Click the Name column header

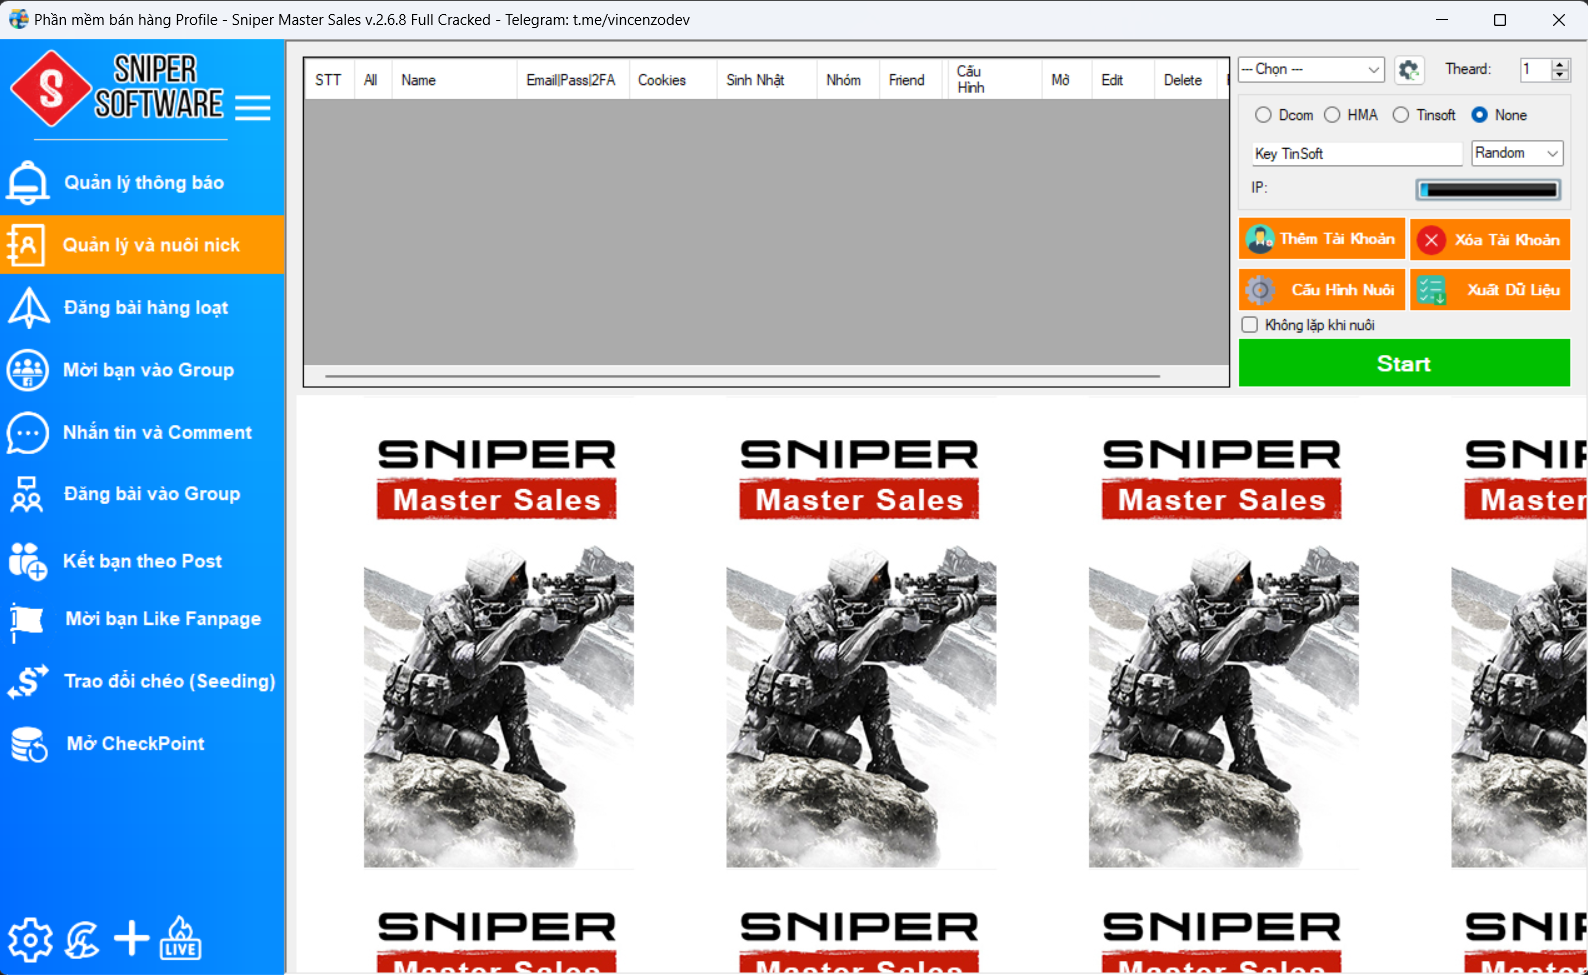pos(454,80)
